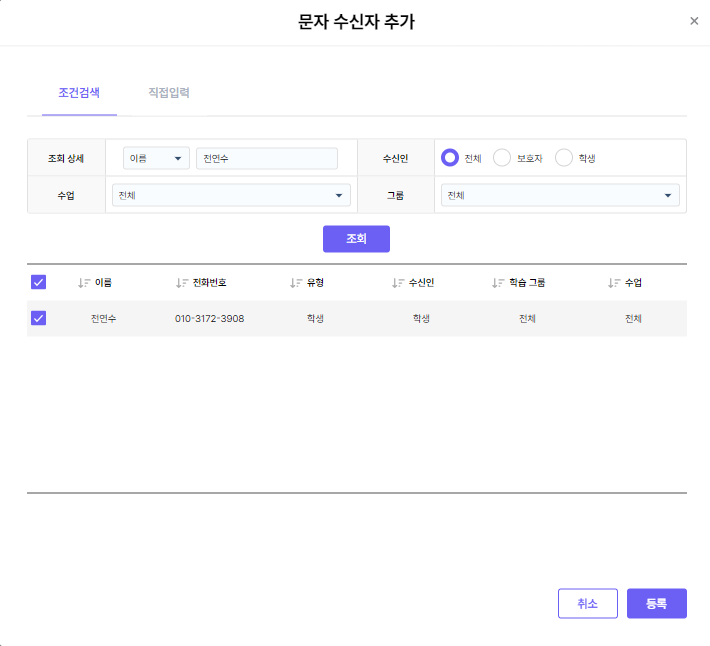Select the 전체 recipient radio button

point(450,158)
